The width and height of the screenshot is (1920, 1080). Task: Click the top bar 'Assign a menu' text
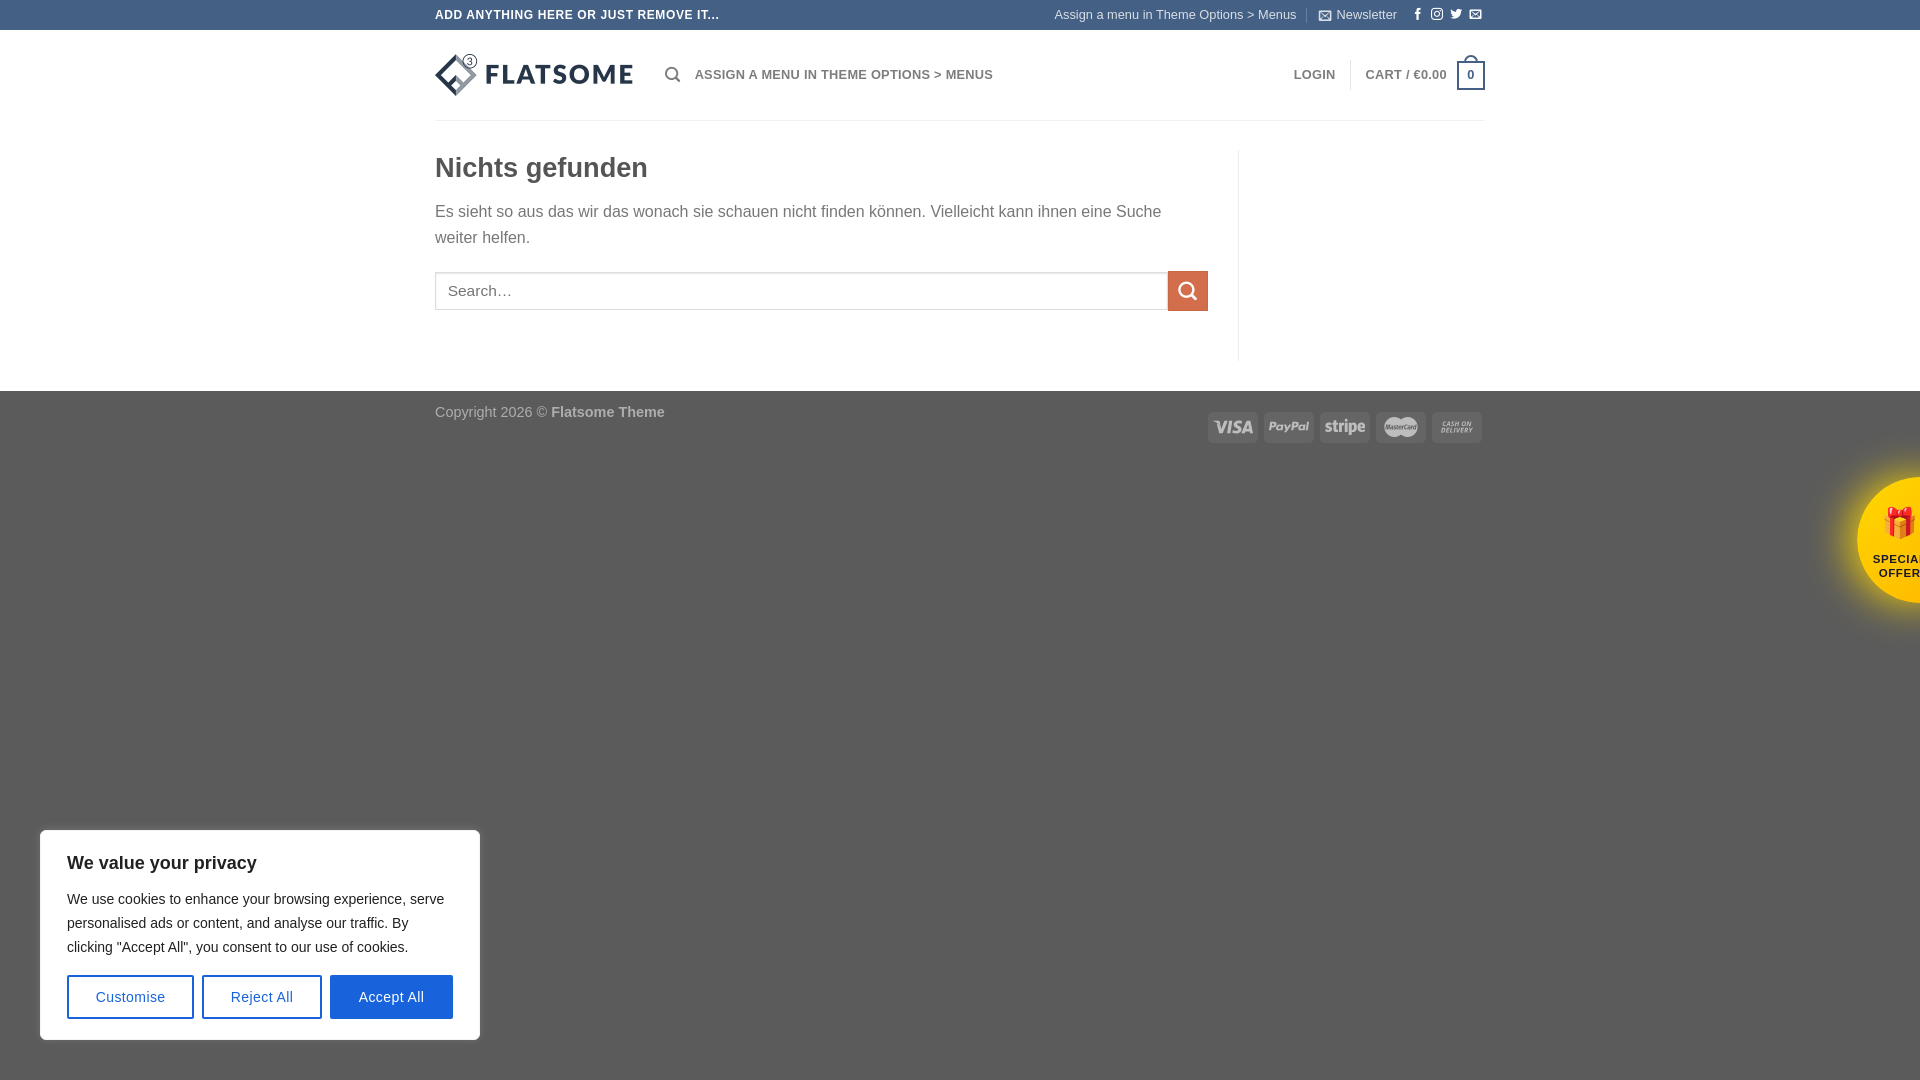click(1175, 15)
